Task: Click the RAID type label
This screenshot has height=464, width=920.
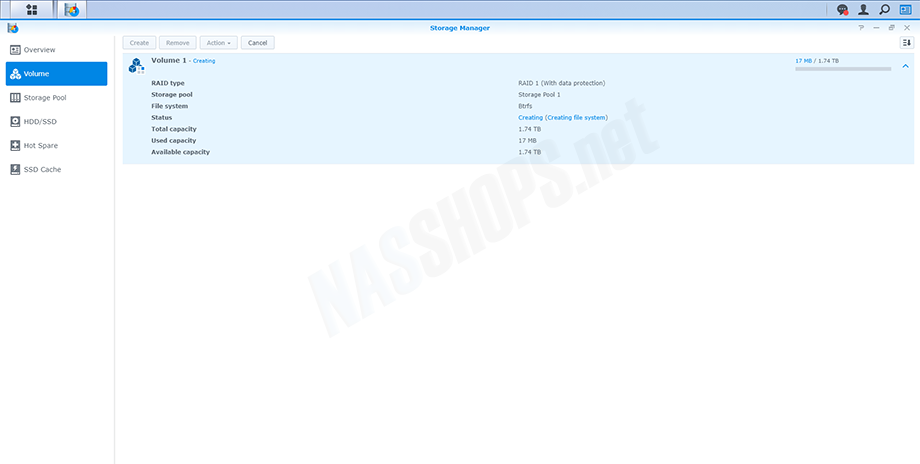Action: point(168,83)
